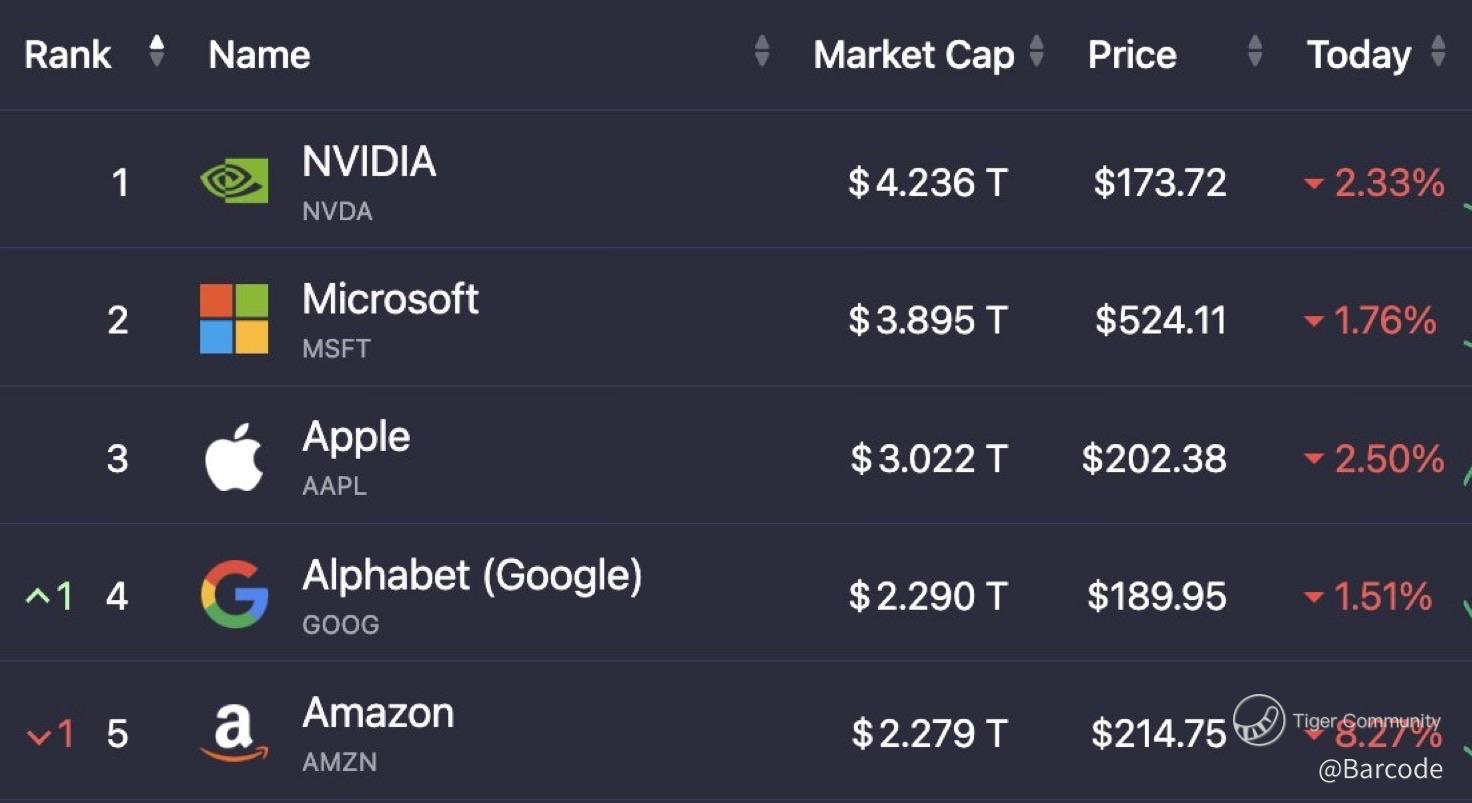Viewport: 1472px width, 803px height.
Task: Open the Microsoft company link
Action: 390,299
